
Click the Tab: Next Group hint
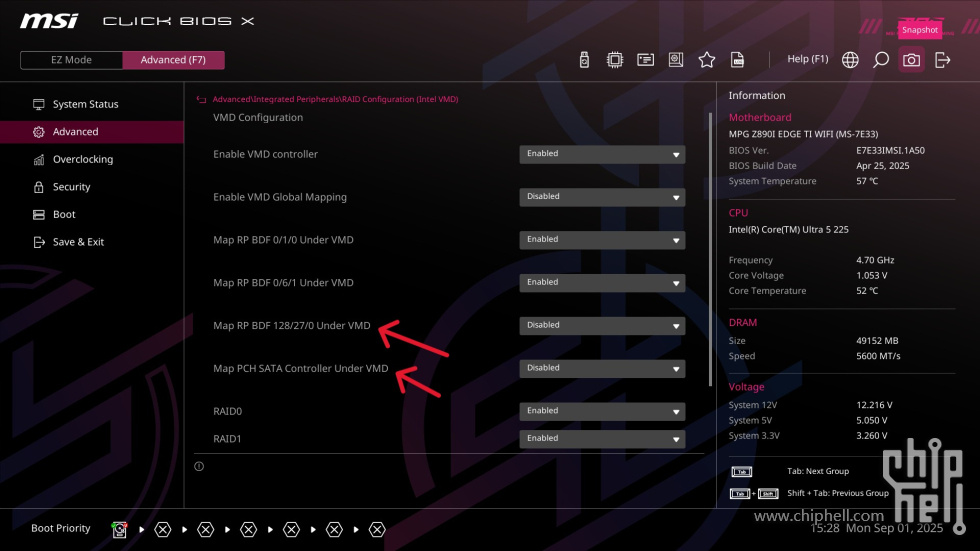pyautogui.click(x=818, y=472)
